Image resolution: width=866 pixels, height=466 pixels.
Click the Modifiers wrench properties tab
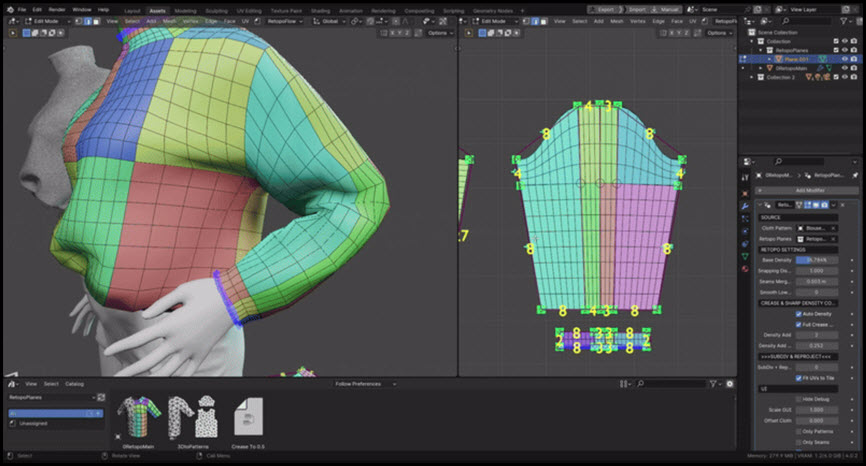(x=745, y=206)
